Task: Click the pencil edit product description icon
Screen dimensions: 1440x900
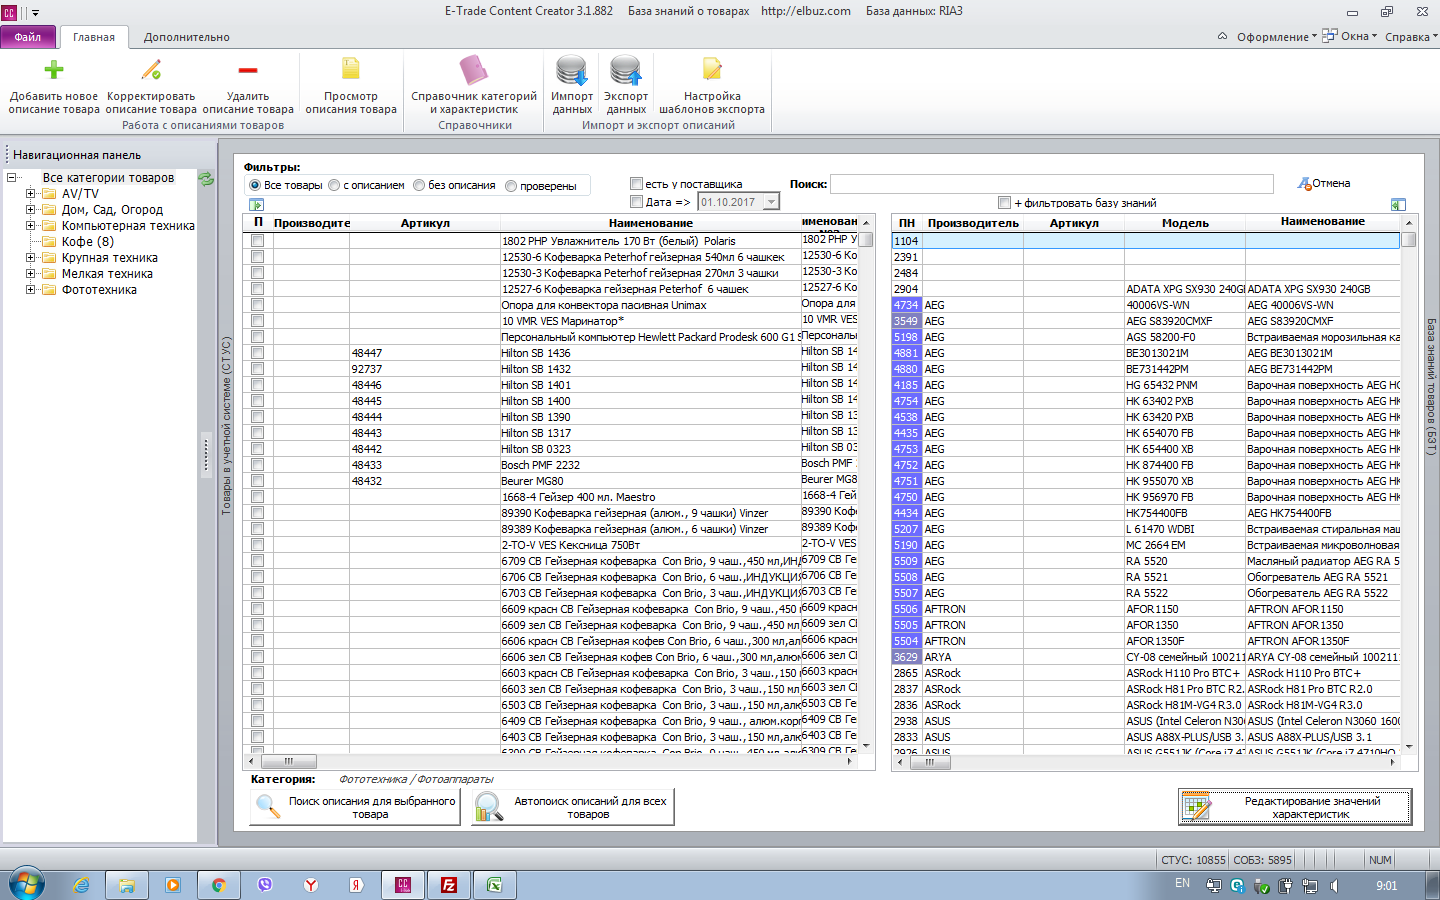Action: [x=151, y=69]
